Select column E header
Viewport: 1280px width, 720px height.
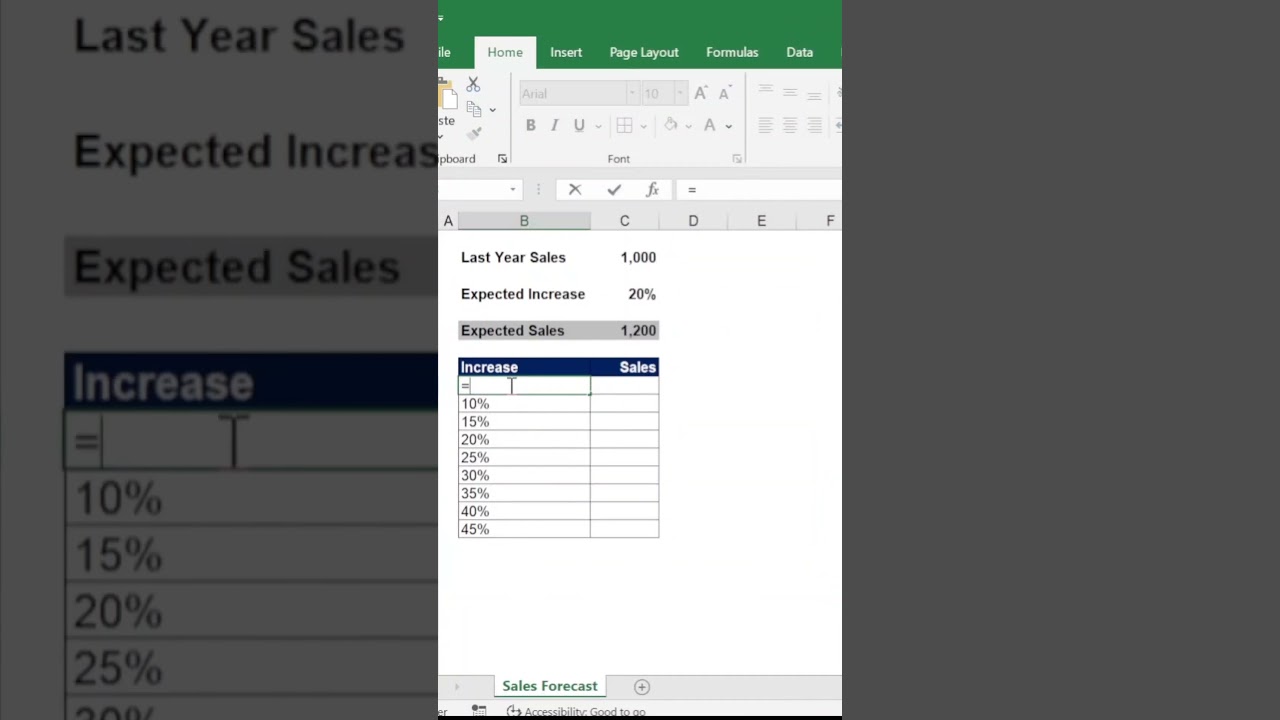pyautogui.click(x=761, y=221)
